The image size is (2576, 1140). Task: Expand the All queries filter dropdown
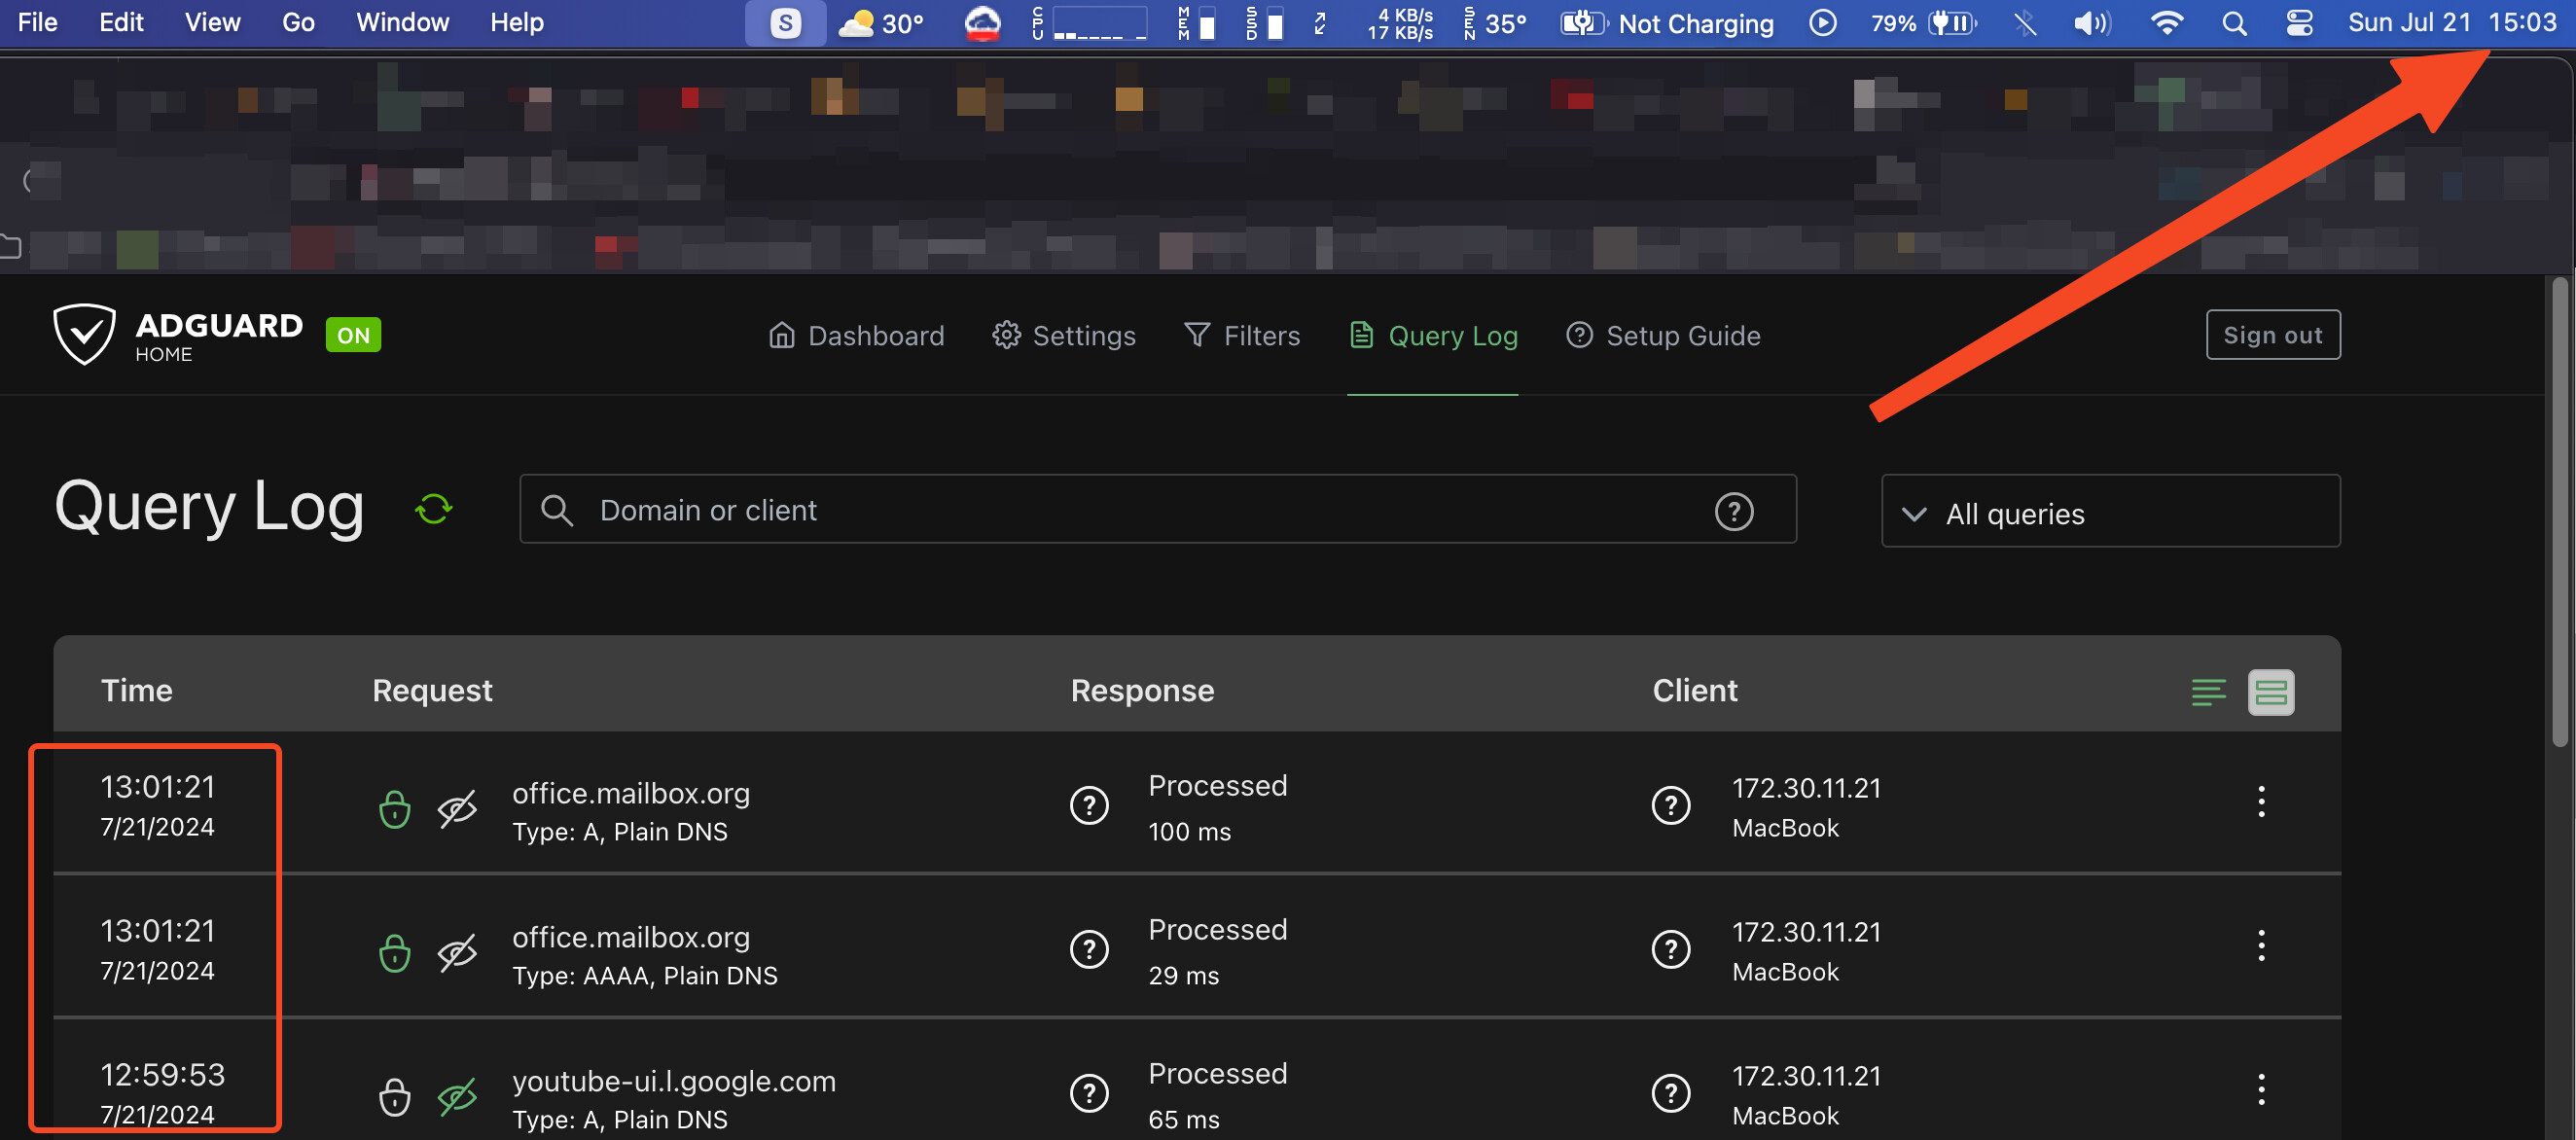2110,513
